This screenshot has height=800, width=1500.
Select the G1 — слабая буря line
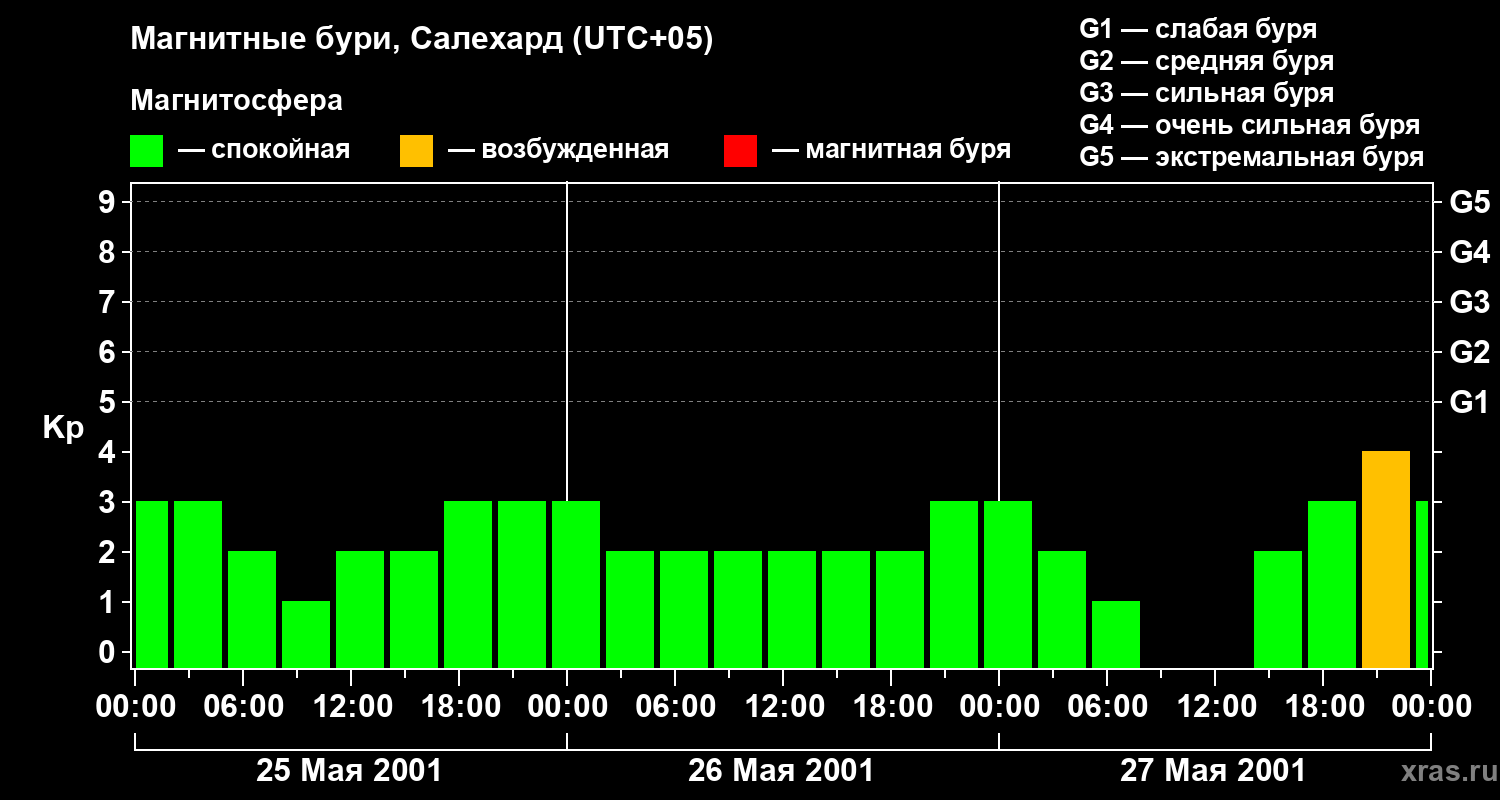click(x=1198, y=29)
